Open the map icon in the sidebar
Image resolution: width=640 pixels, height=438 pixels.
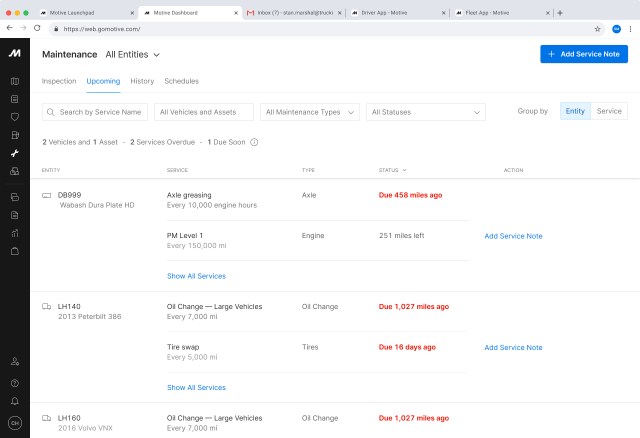(x=14, y=81)
